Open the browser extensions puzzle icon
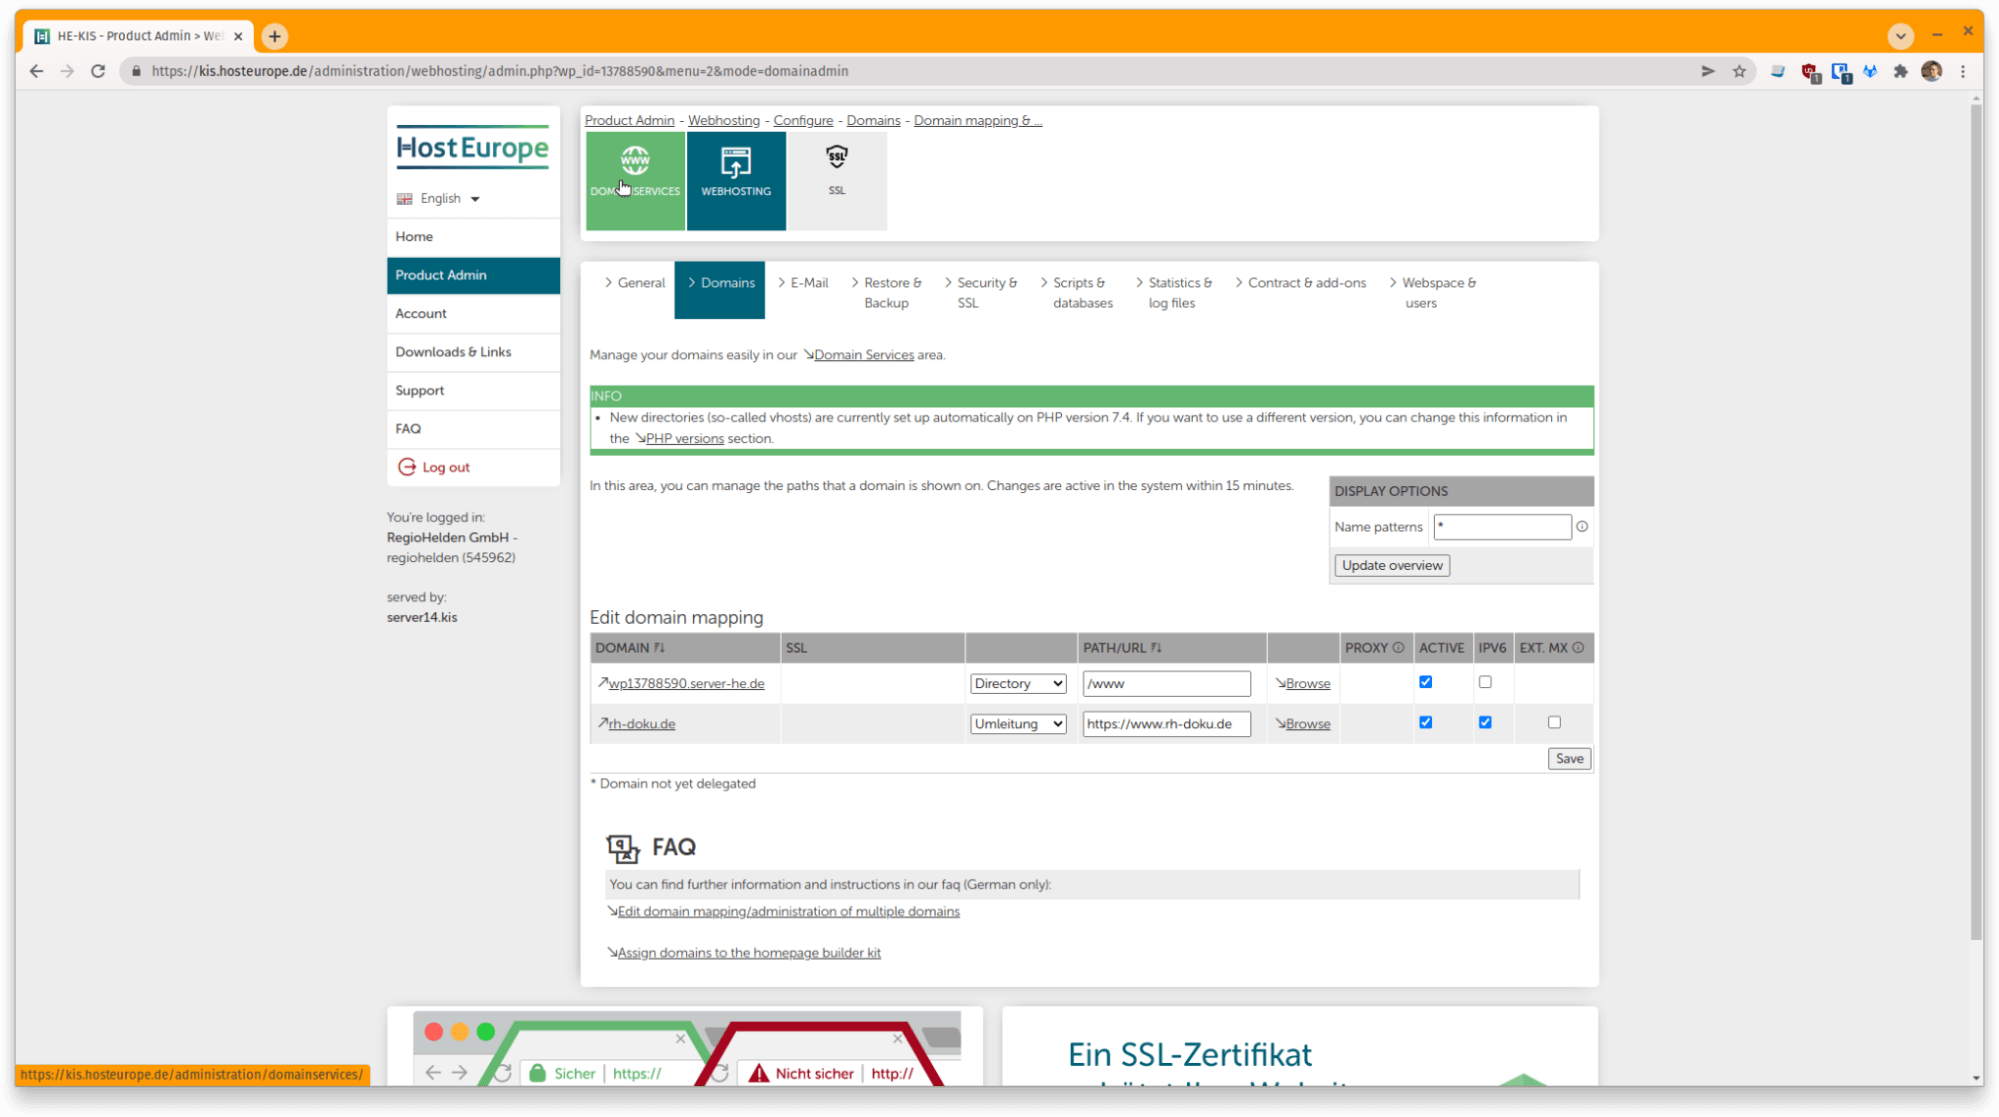This screenshot has width=1999, height=1117. point(1901,71)
